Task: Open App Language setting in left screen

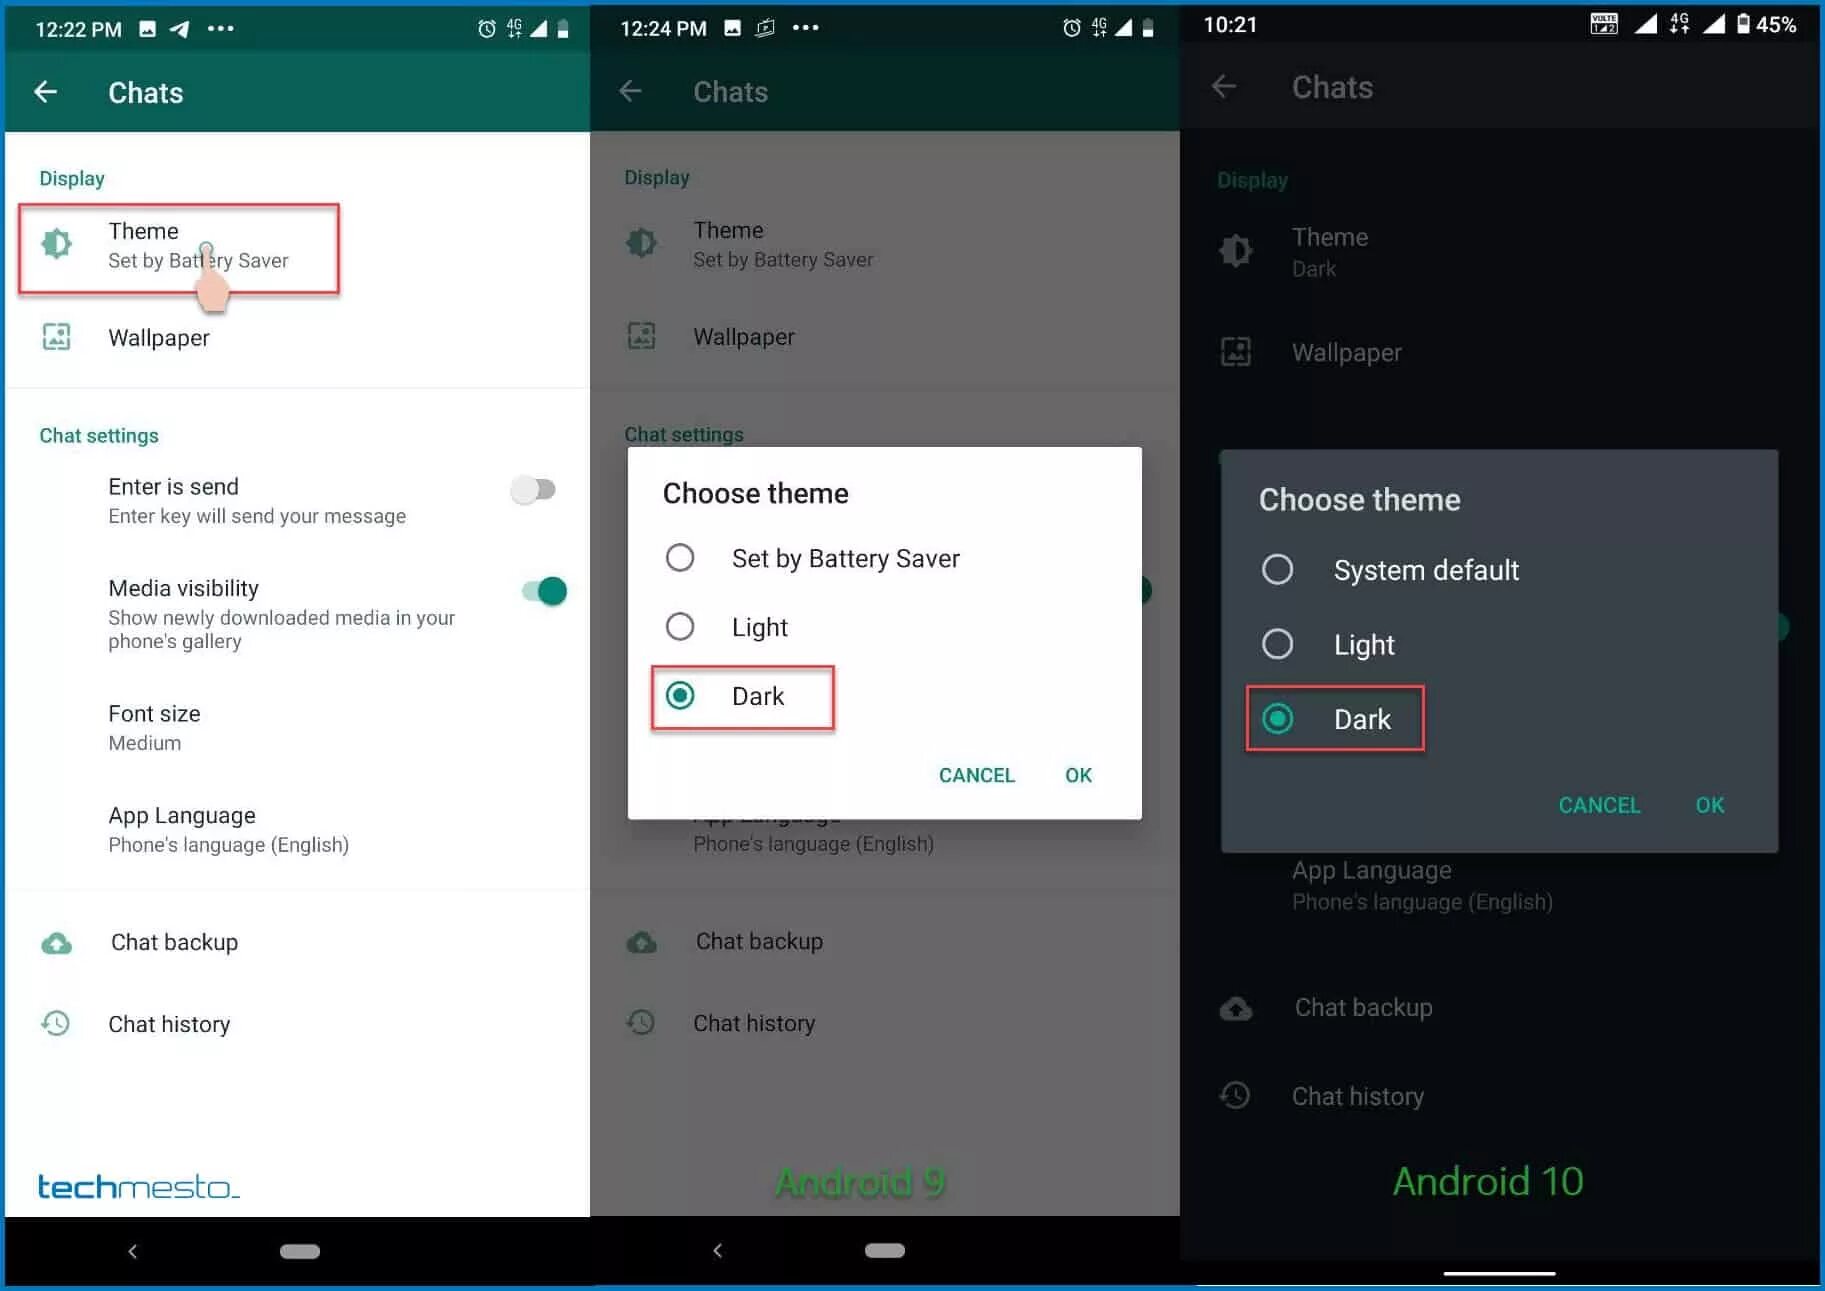Action: point(297,829)
